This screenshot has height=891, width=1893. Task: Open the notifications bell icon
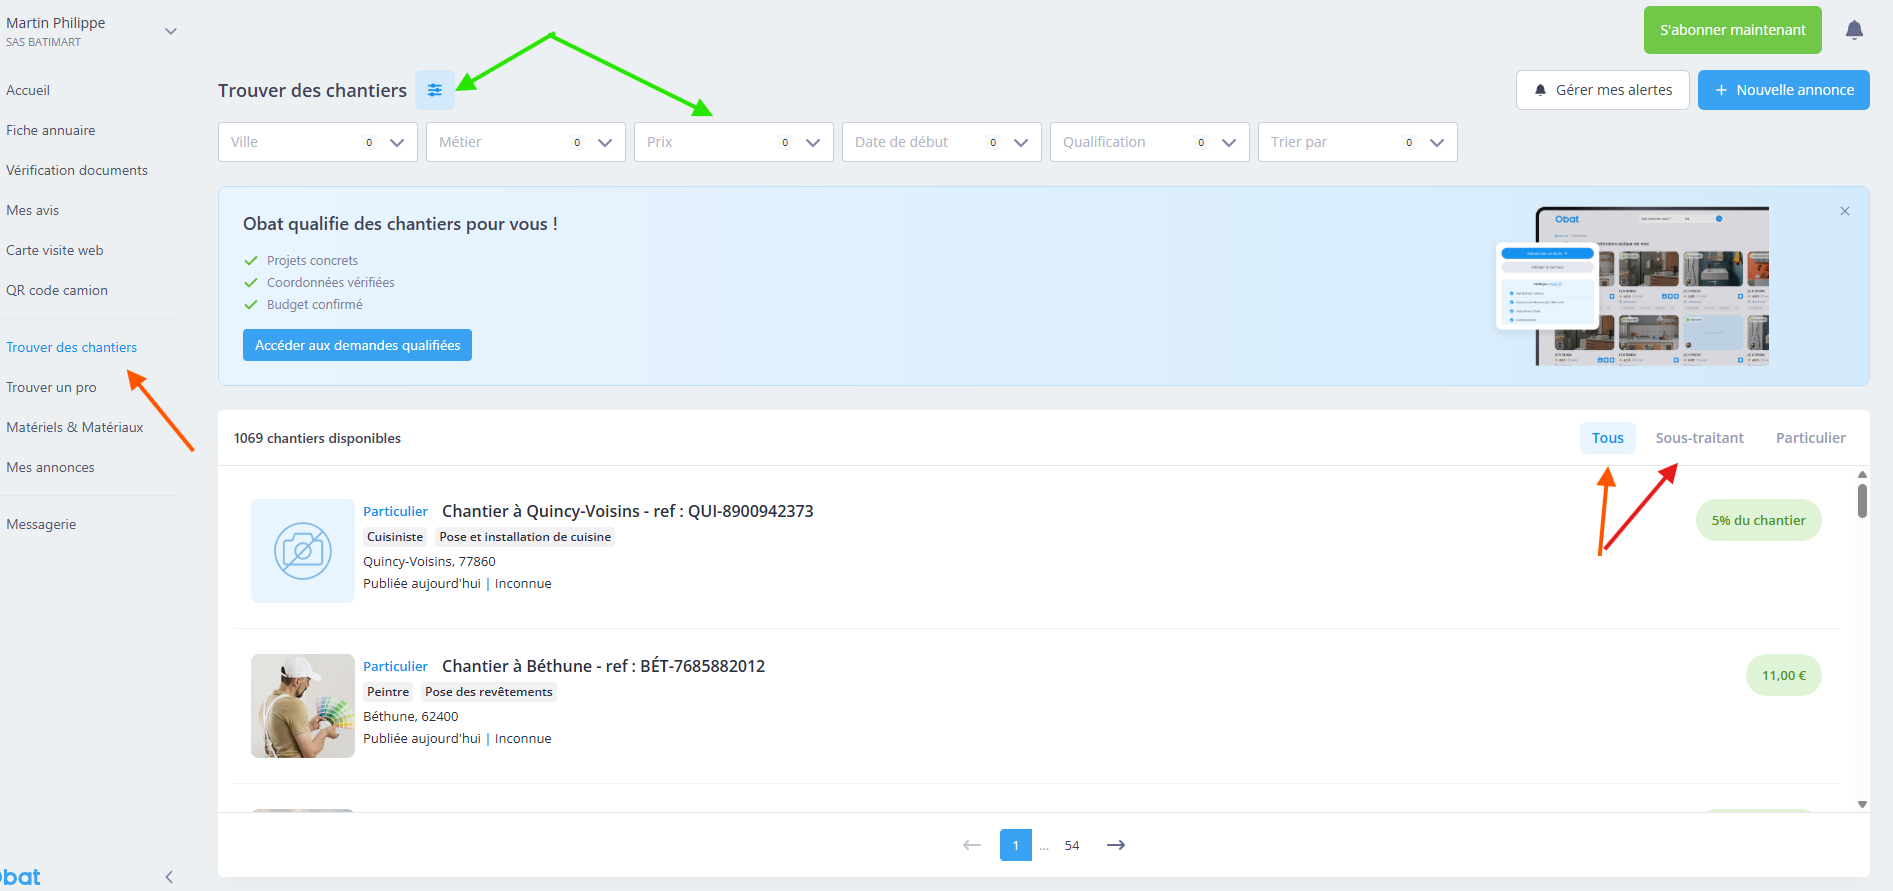pos(1854,30)
